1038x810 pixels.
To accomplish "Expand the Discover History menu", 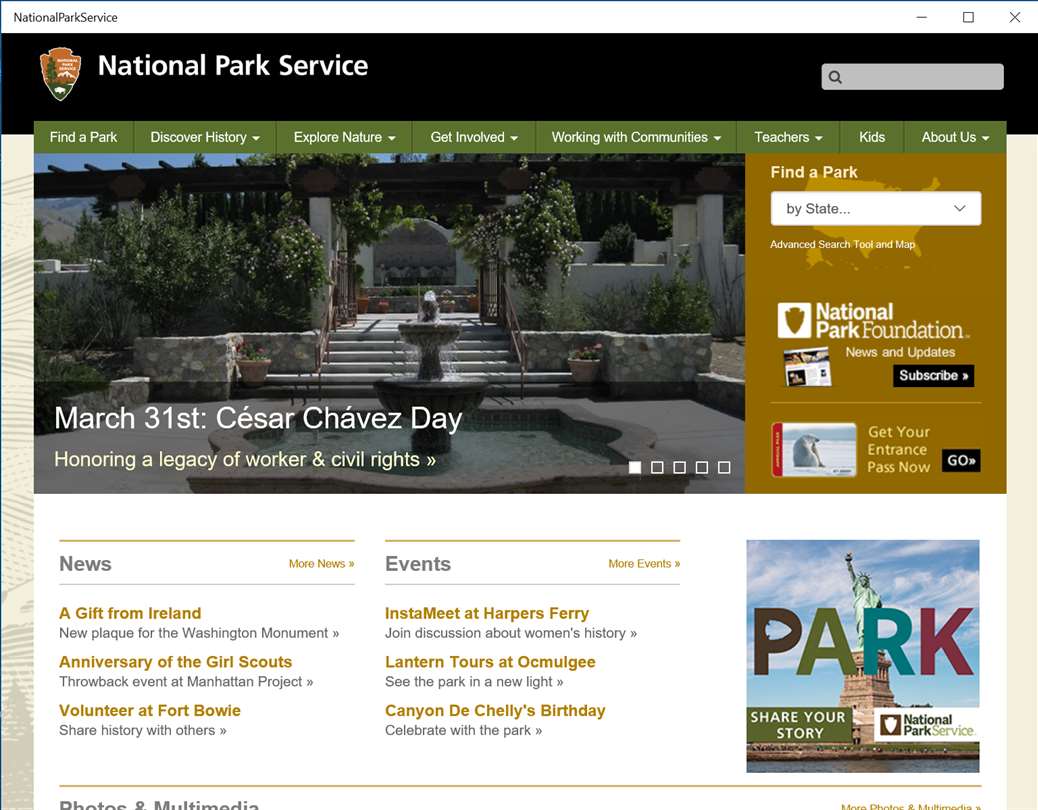I will point(205,137).
